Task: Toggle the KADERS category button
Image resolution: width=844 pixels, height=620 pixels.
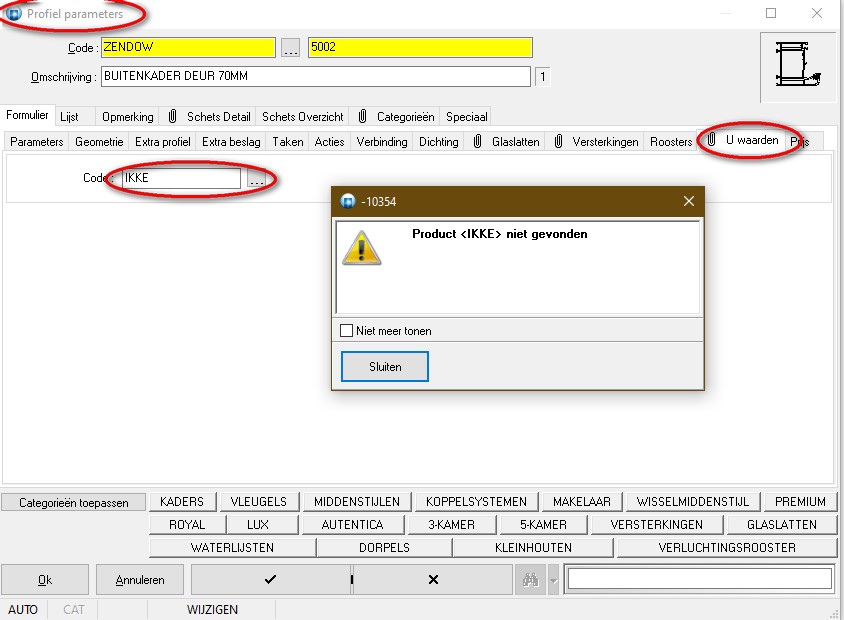Action: (182, 502)
